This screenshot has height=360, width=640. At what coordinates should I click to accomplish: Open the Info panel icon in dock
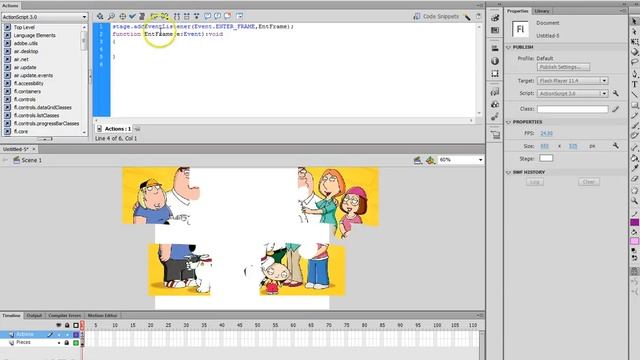tap(495, 61)
